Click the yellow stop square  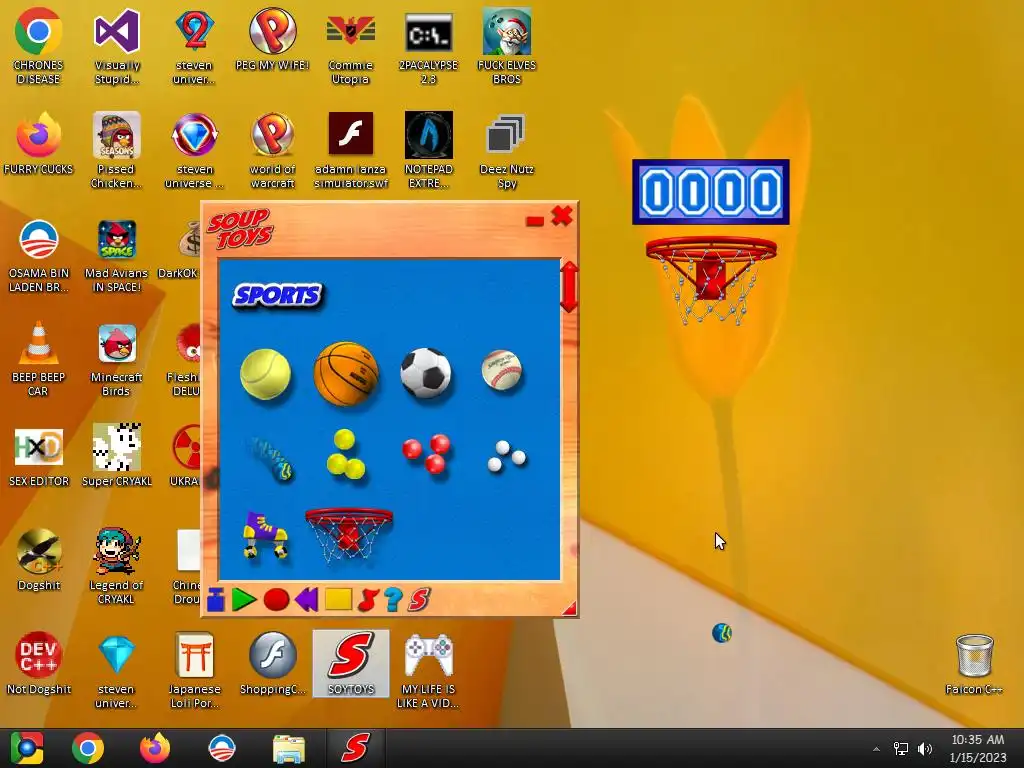pos(338,599)
